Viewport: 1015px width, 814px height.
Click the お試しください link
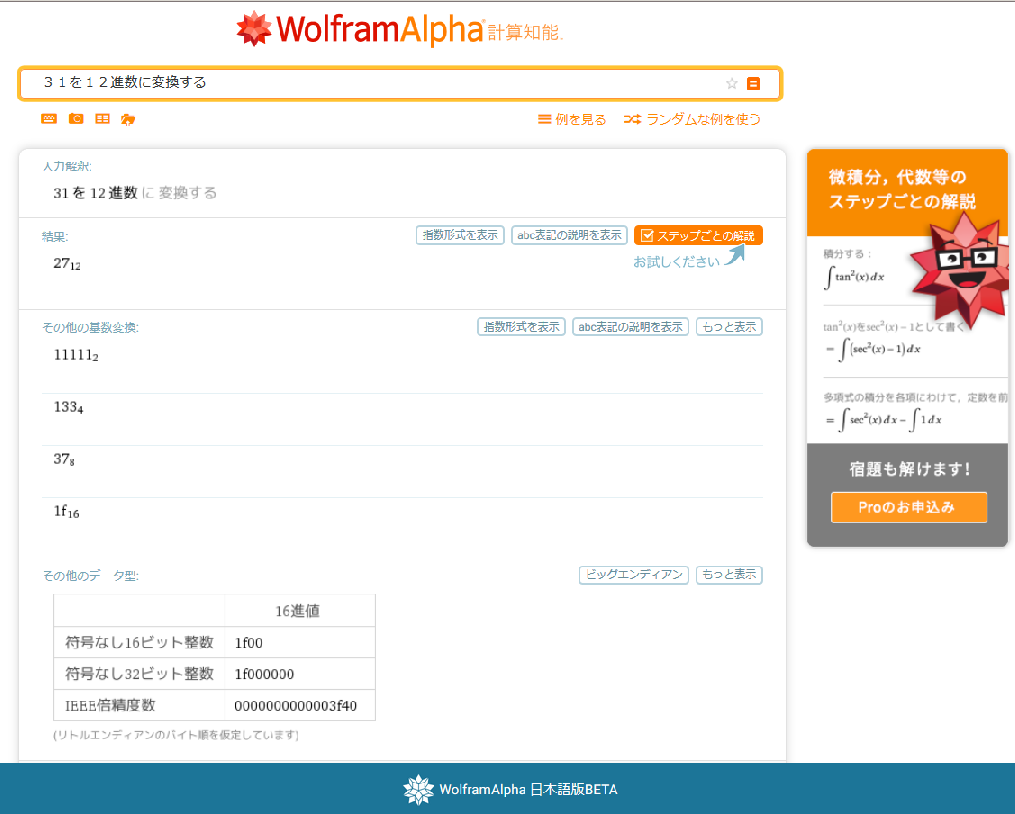[676, 262]
